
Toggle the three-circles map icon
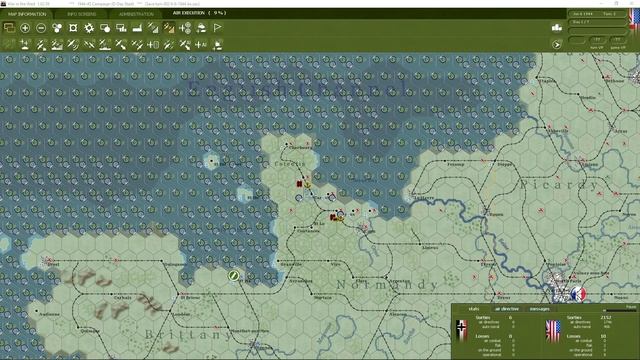[x=57, y=28]
